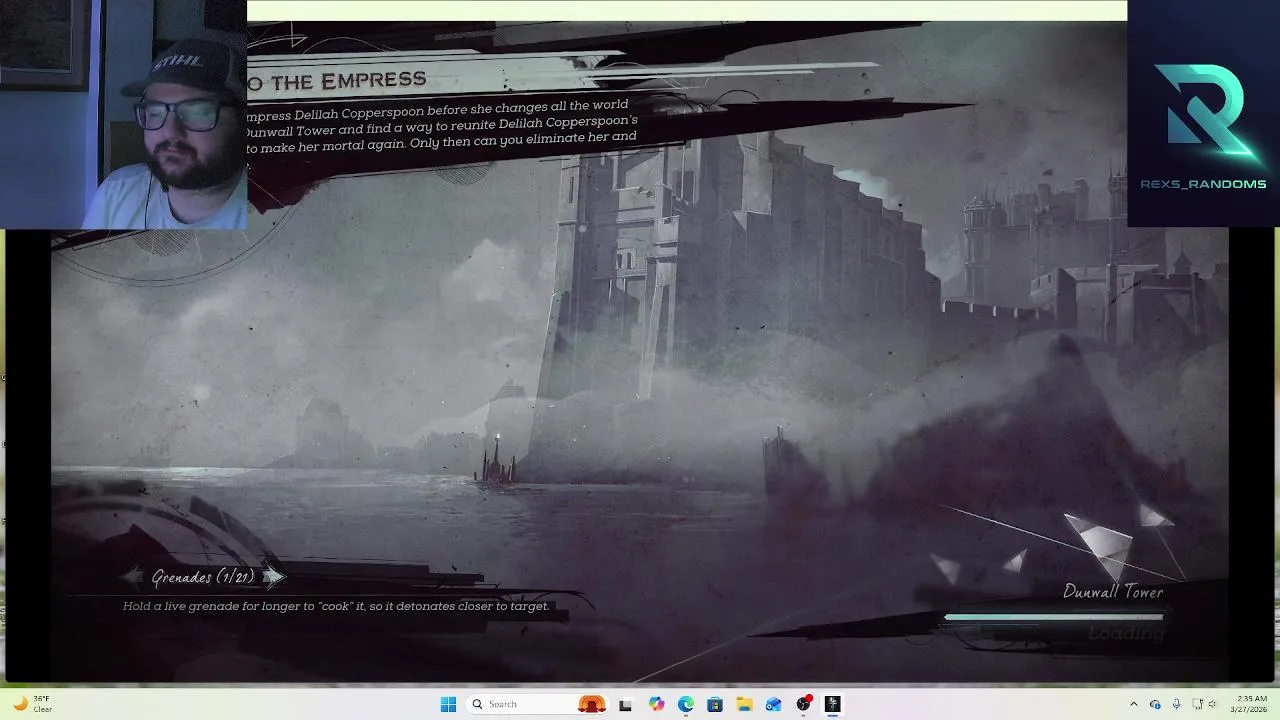Show the previous loading tip arrow
Screen dimensions: 1280x720
click(133, 577)
